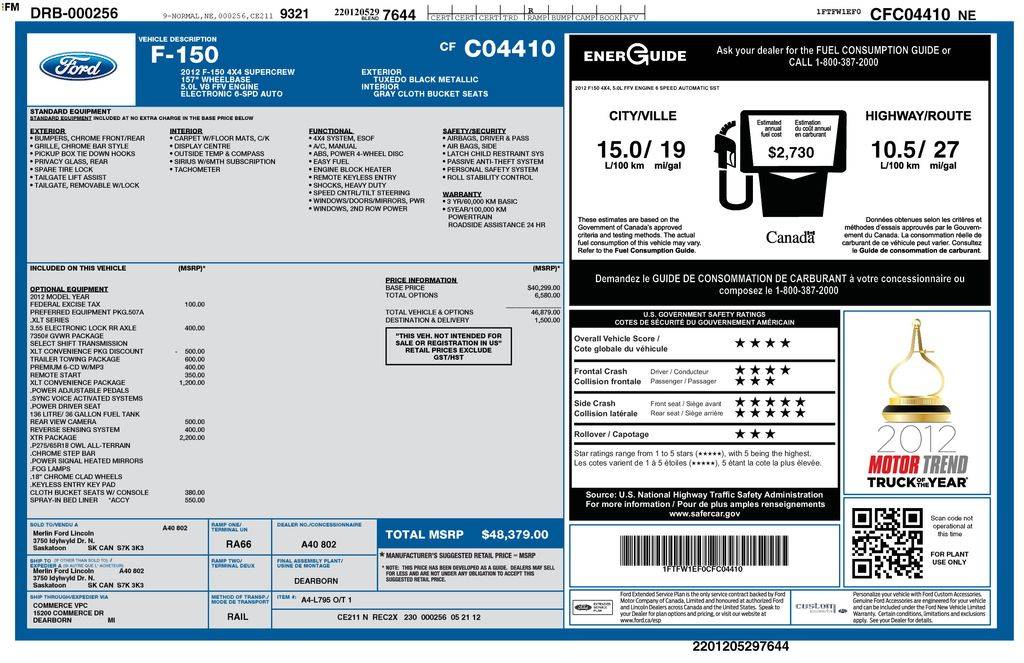Select ROADSIDE ASSISTANCE 24 HR warranty
Screen dimensions: 1024x663
(x=496, y=225)
